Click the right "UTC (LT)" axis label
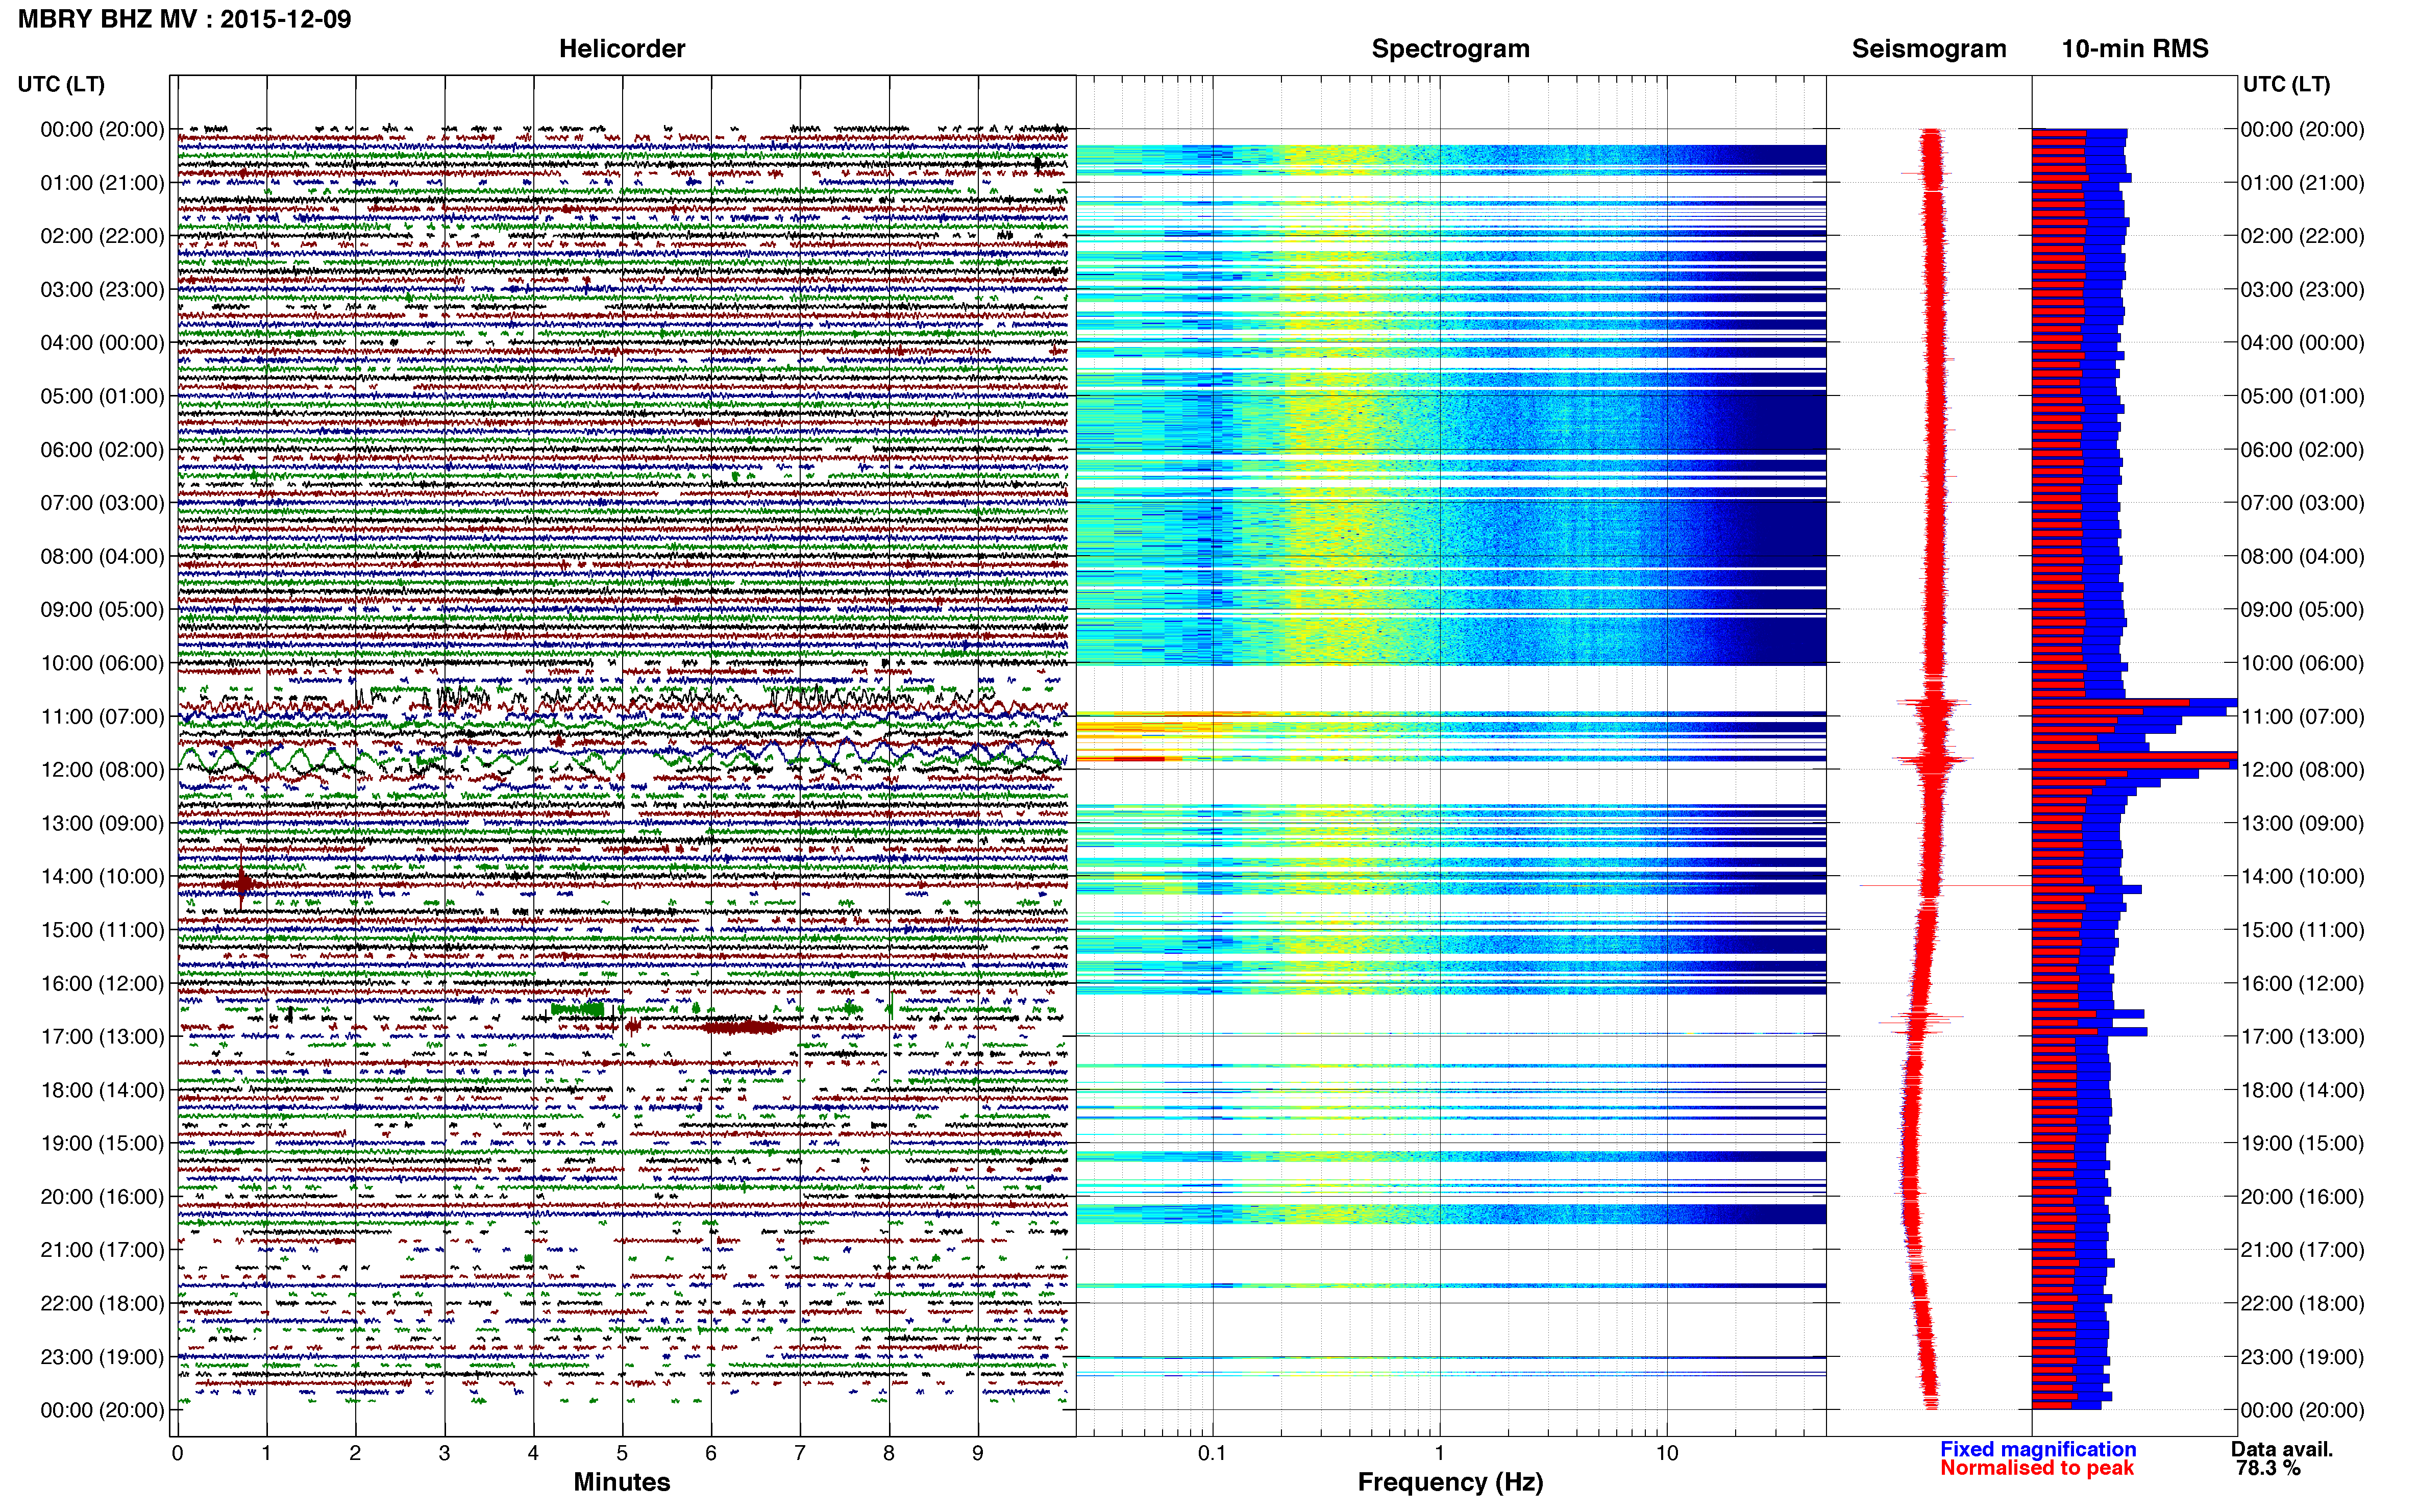This screenshot has width=2419, height=1512. click(2286, 84)
